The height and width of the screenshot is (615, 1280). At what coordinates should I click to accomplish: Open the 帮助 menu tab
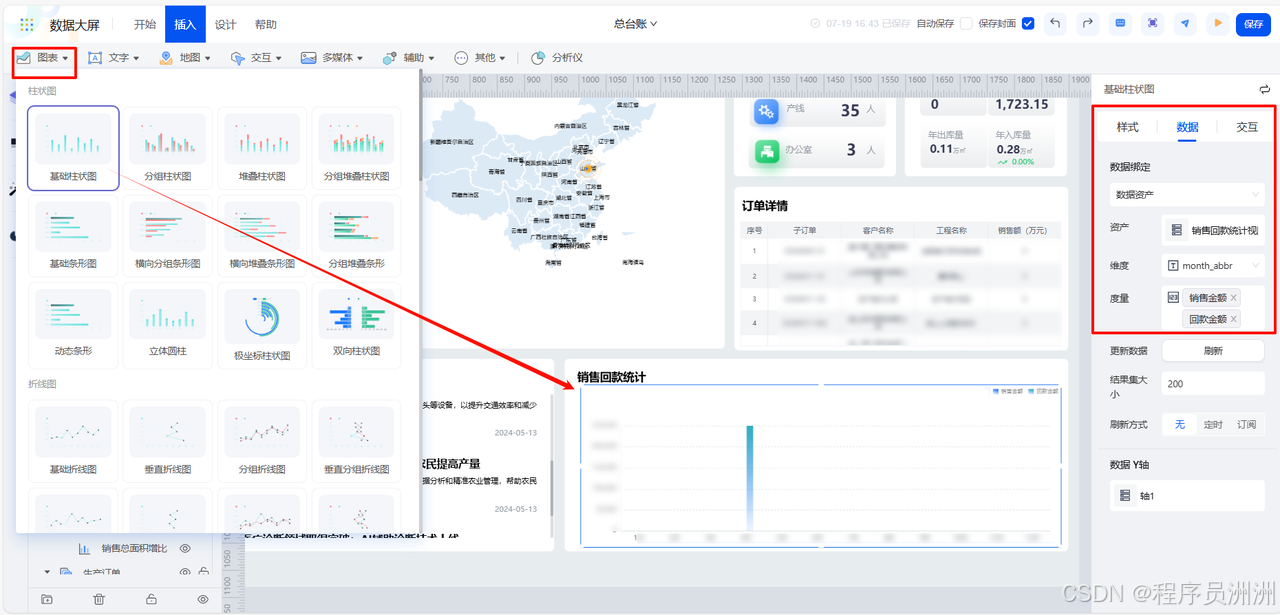click(x=266, y=25)
